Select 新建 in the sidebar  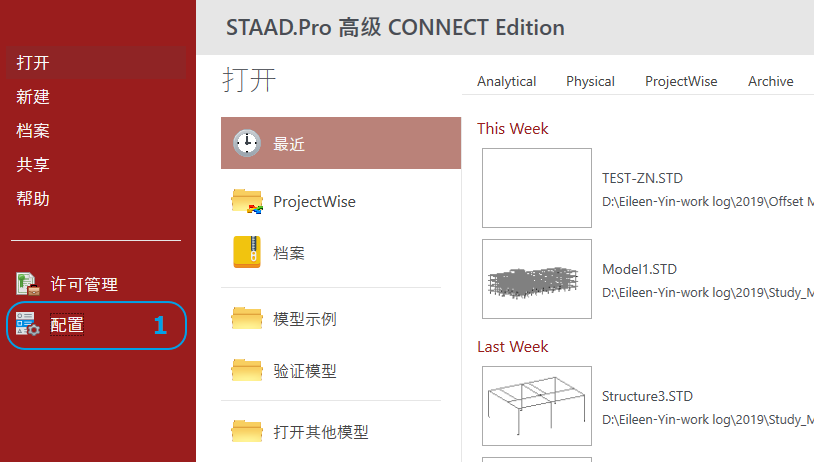[34, 97]
